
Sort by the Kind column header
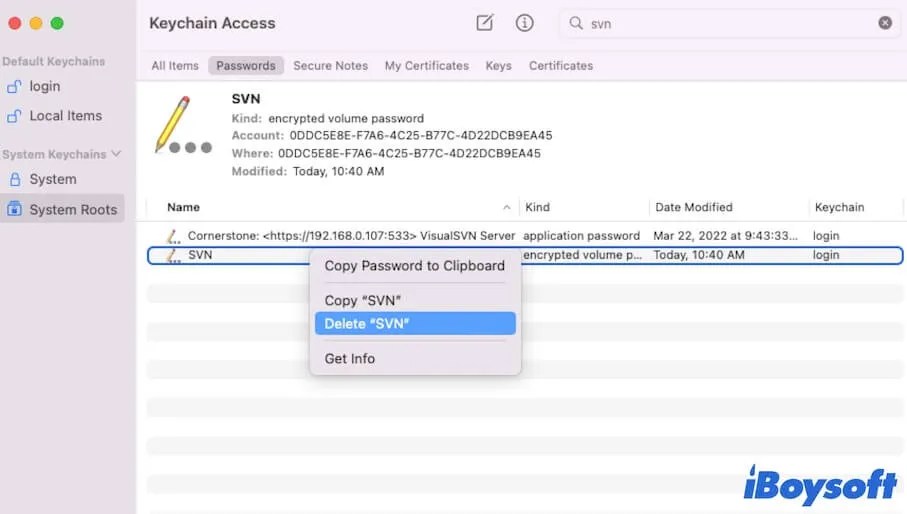pos(537,207)
